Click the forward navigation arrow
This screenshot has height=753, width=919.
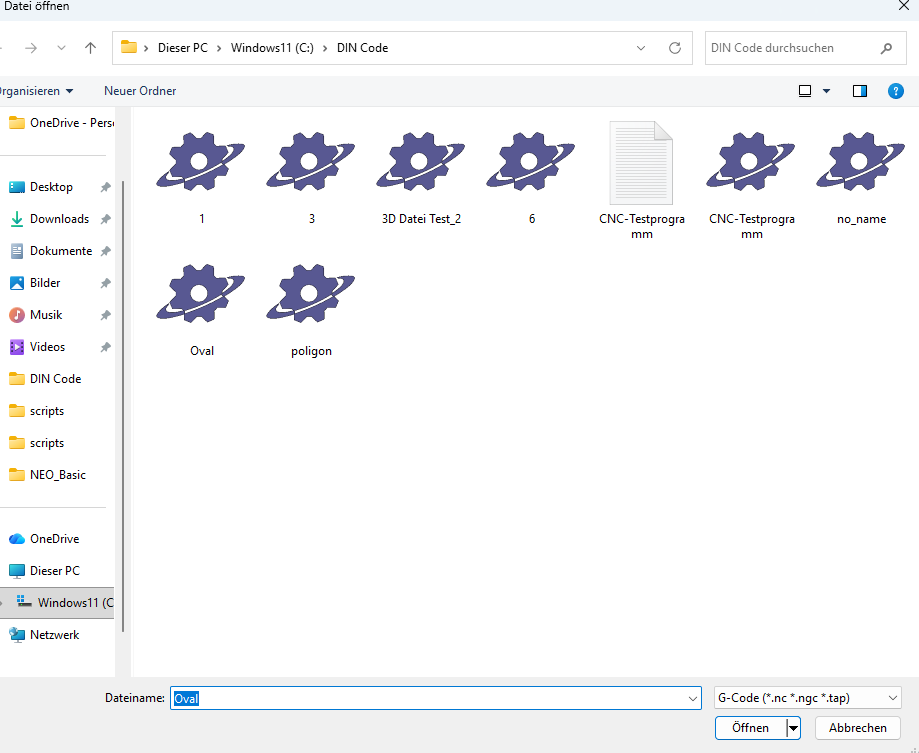coord(31,48)
